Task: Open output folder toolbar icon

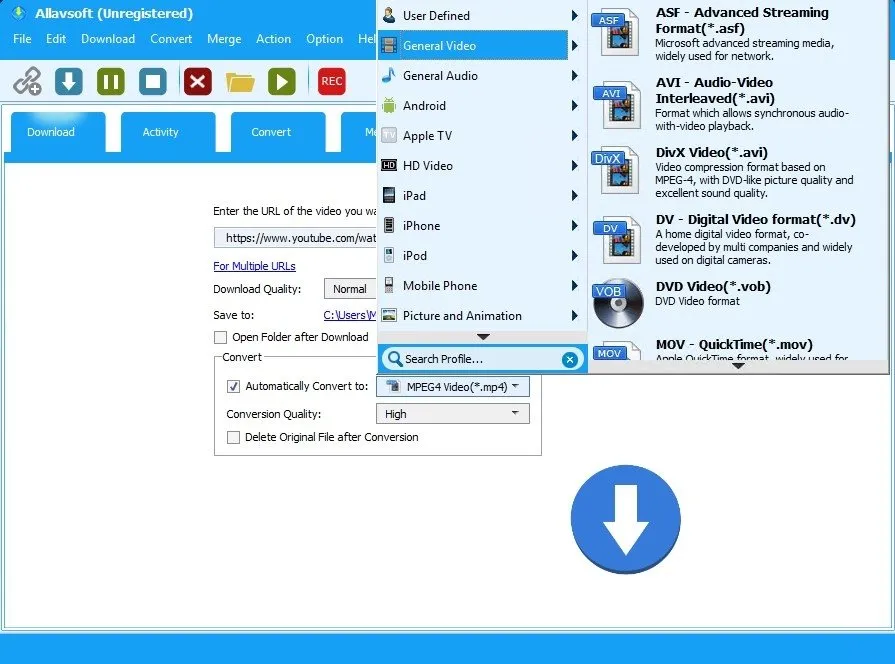Action: click(x=240, y=82)
